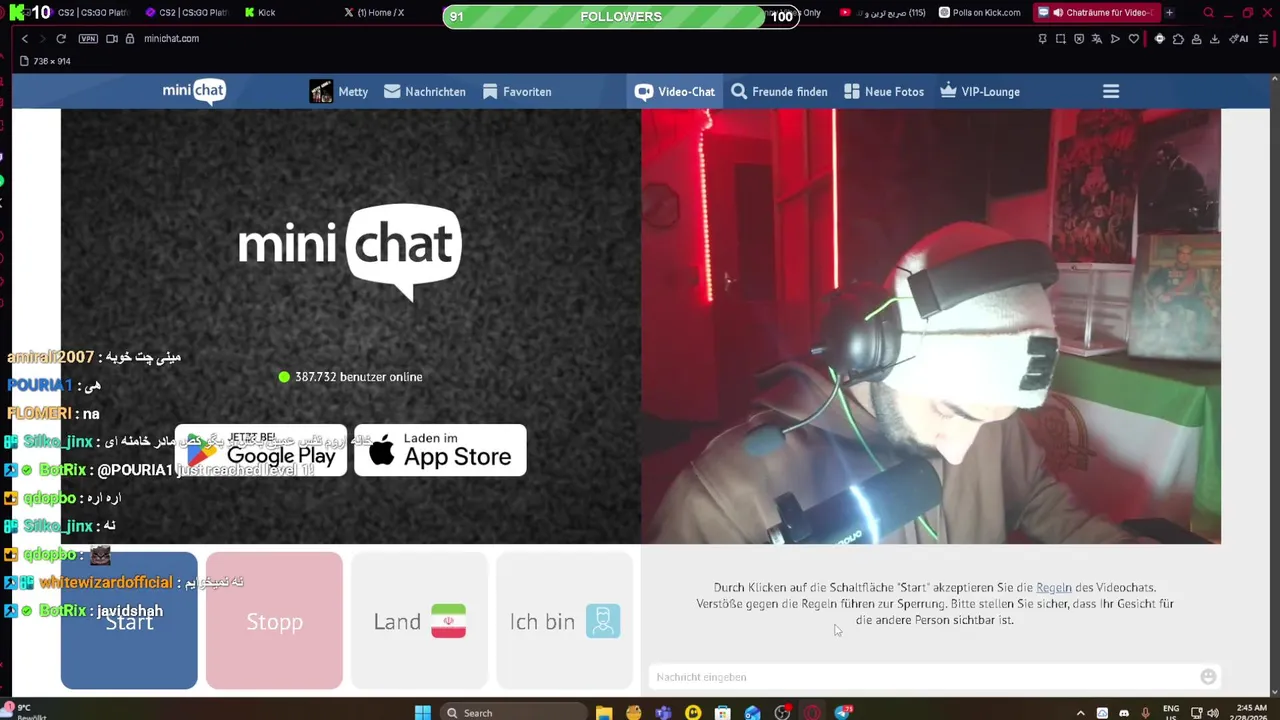Click the taskbar Search box

pyautogui.click(x=512, y=712)
